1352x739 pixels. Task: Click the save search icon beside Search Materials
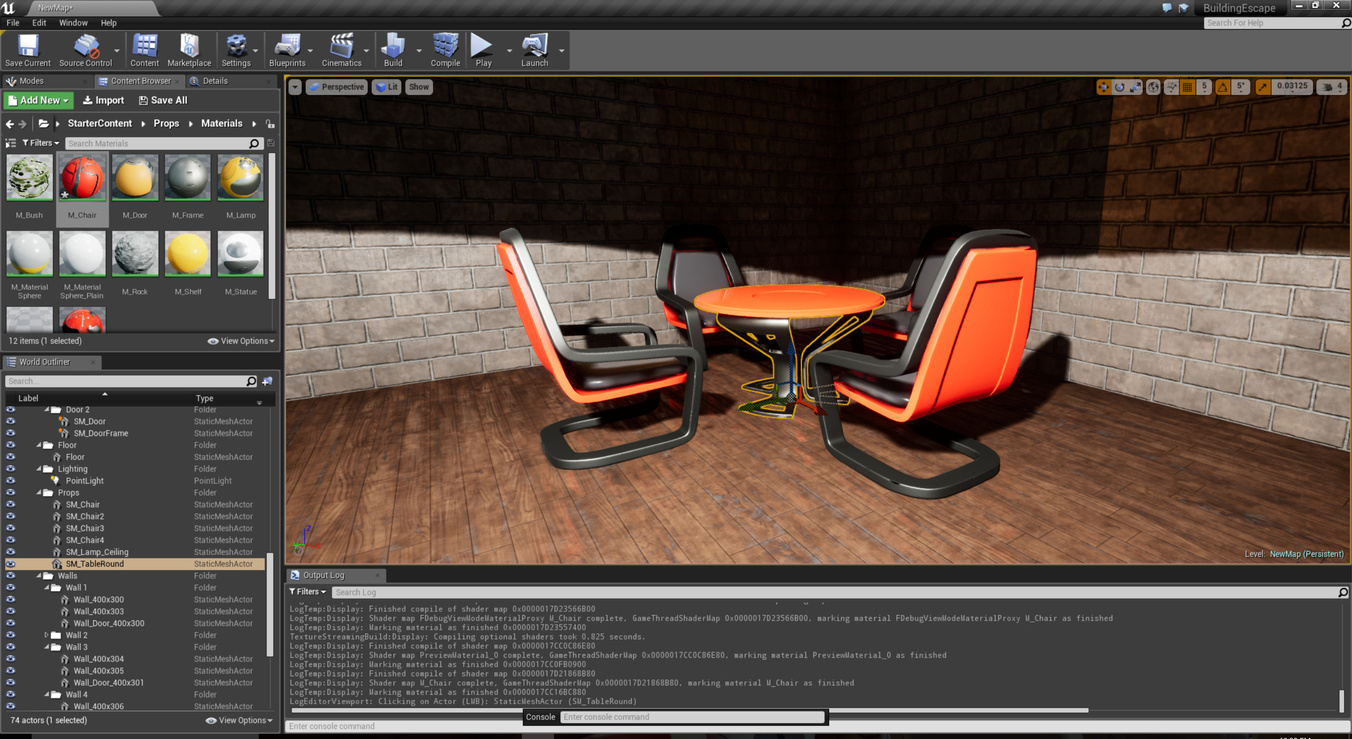271,143
